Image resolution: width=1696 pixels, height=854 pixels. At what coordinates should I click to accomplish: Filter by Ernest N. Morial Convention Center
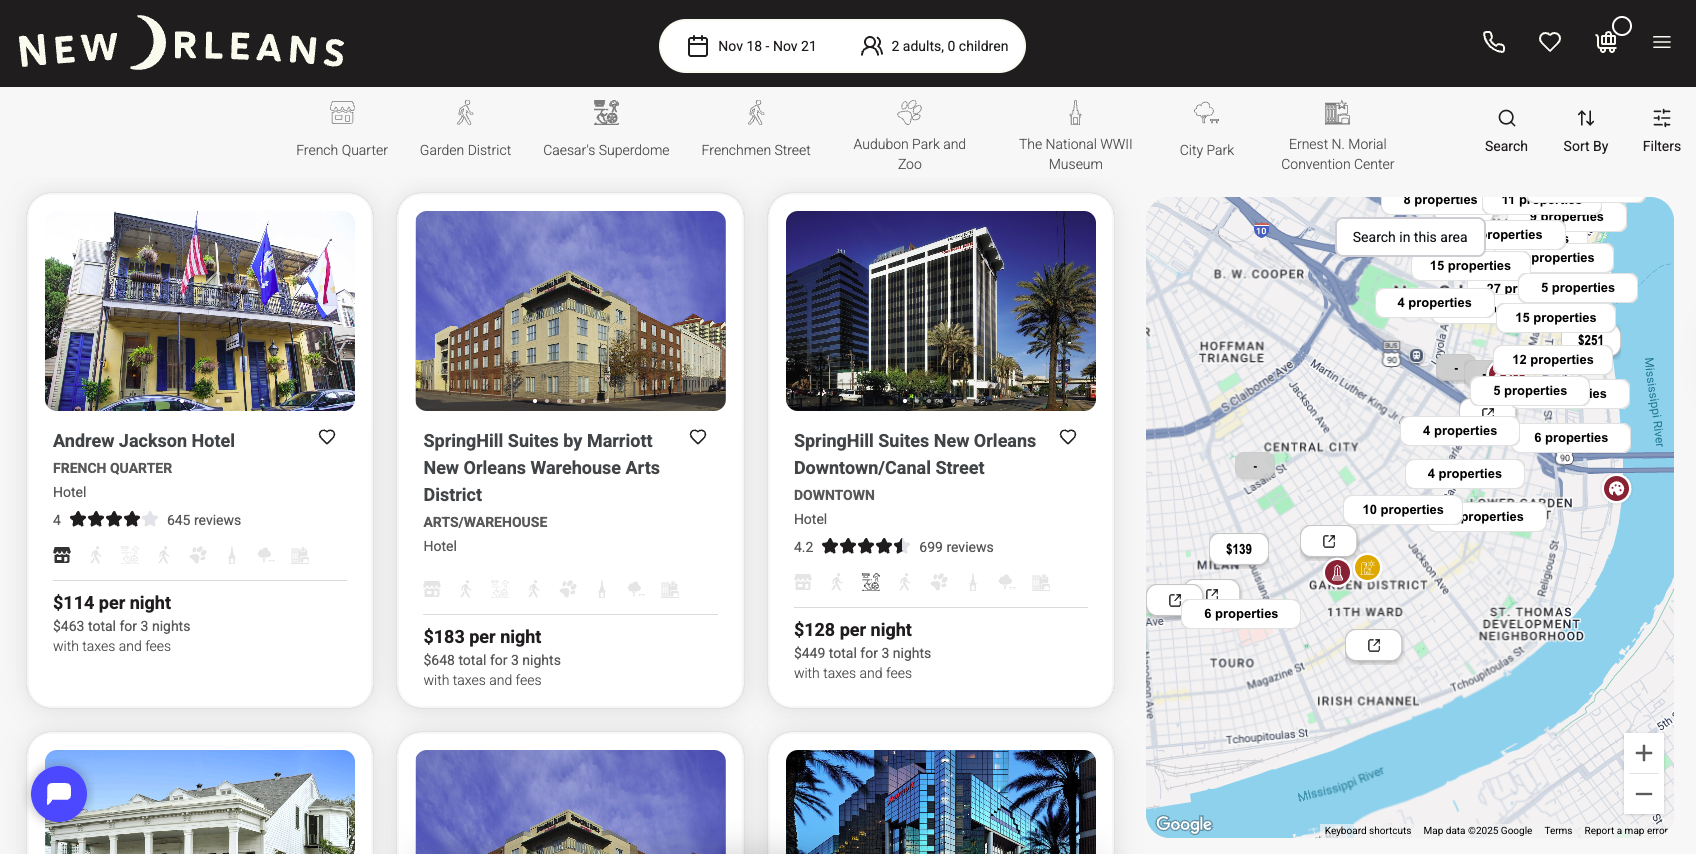pos(1338,136)
